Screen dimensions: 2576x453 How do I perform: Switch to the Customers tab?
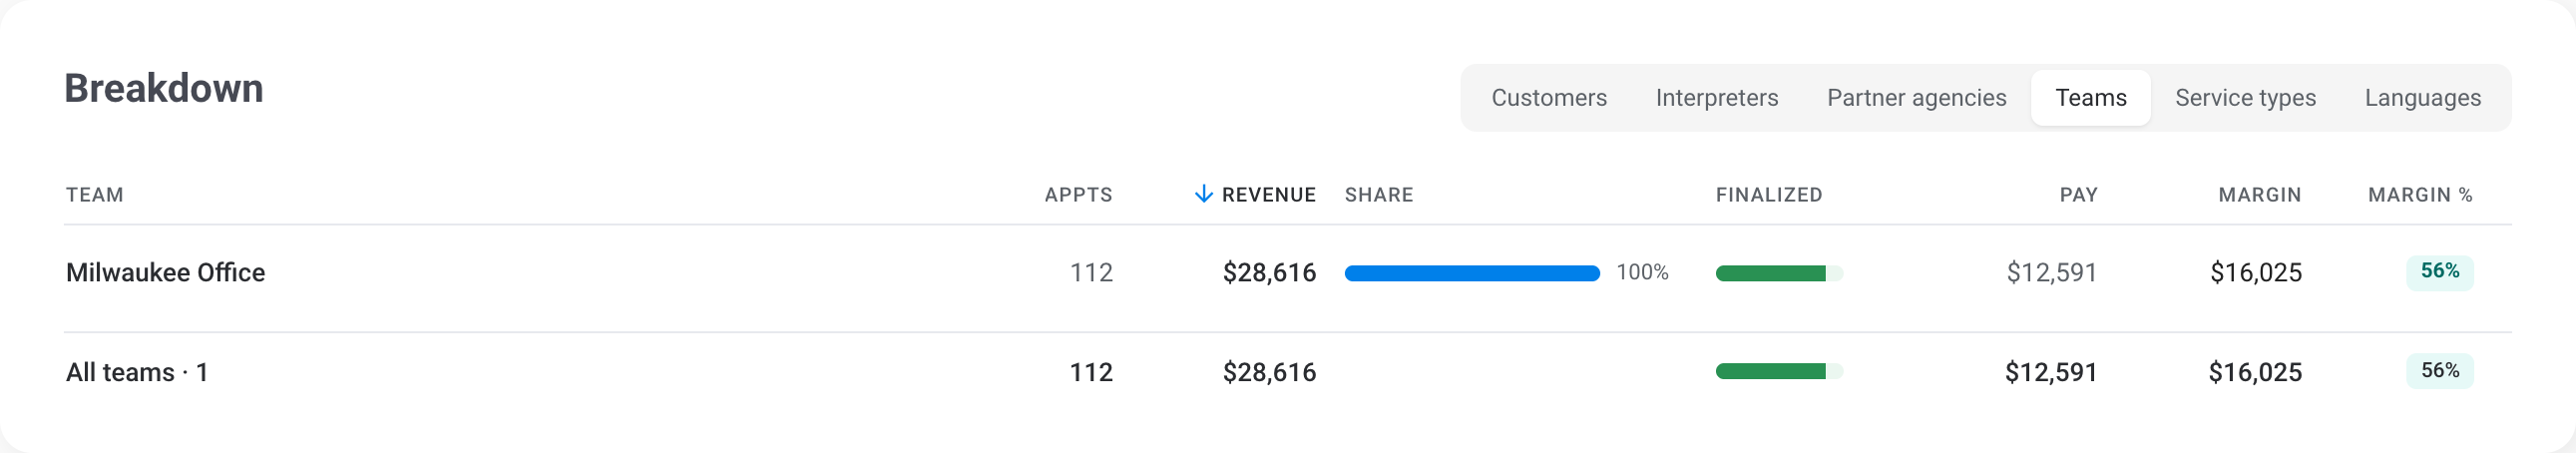1548,98
